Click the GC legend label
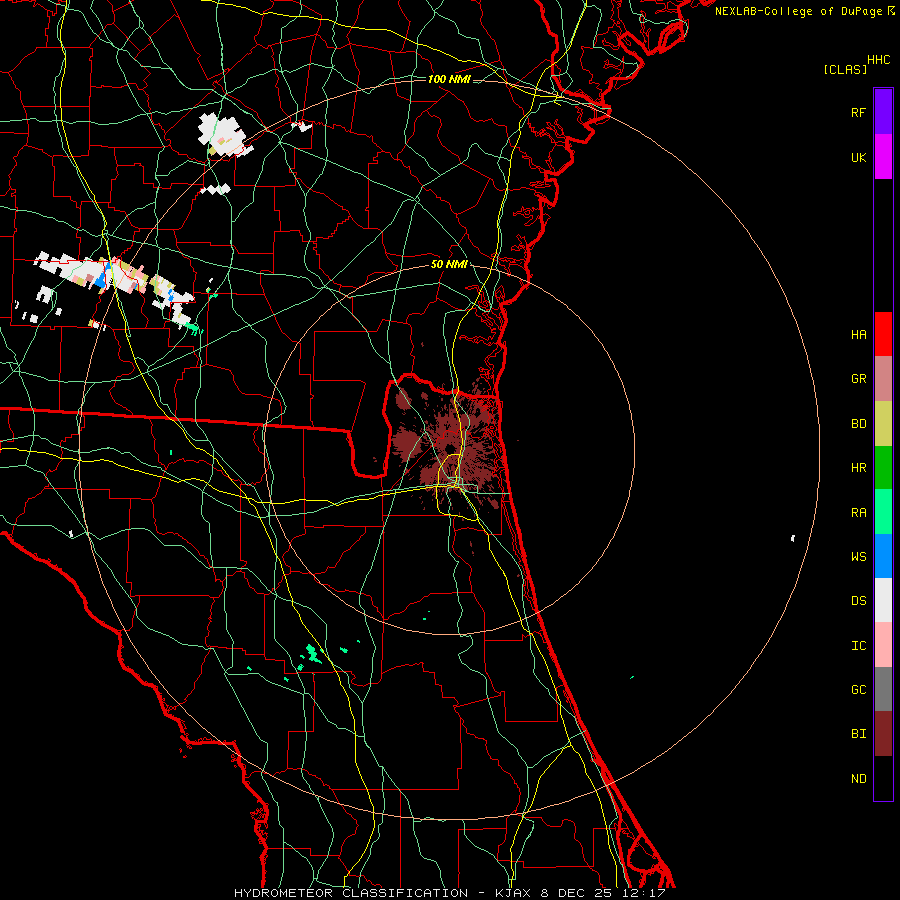 858,690
